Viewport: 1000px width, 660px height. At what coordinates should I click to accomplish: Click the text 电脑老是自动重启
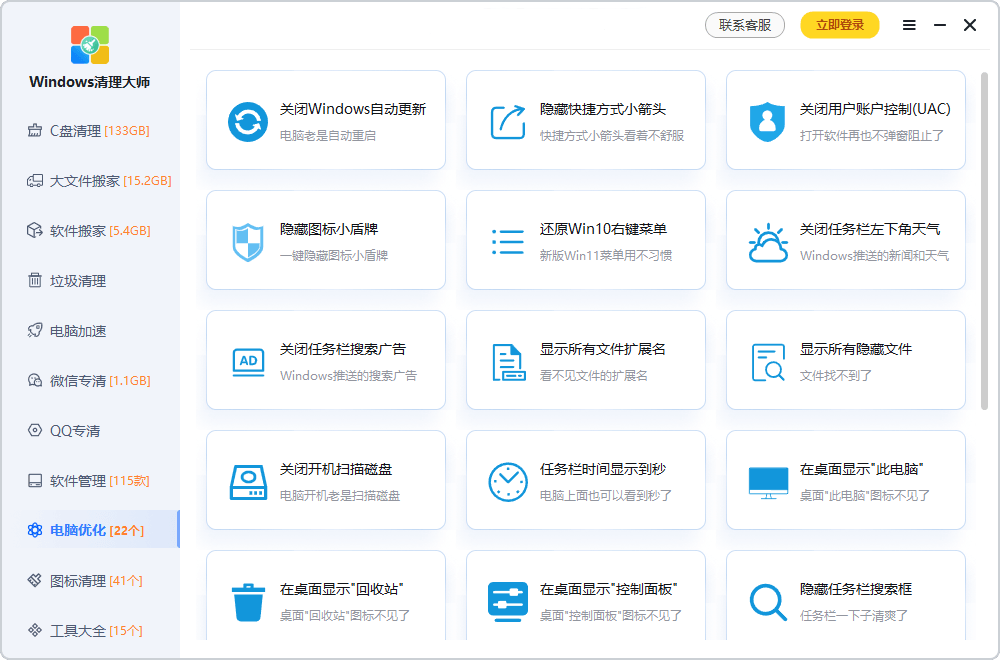pyautogui.click(x=328, y=136)
